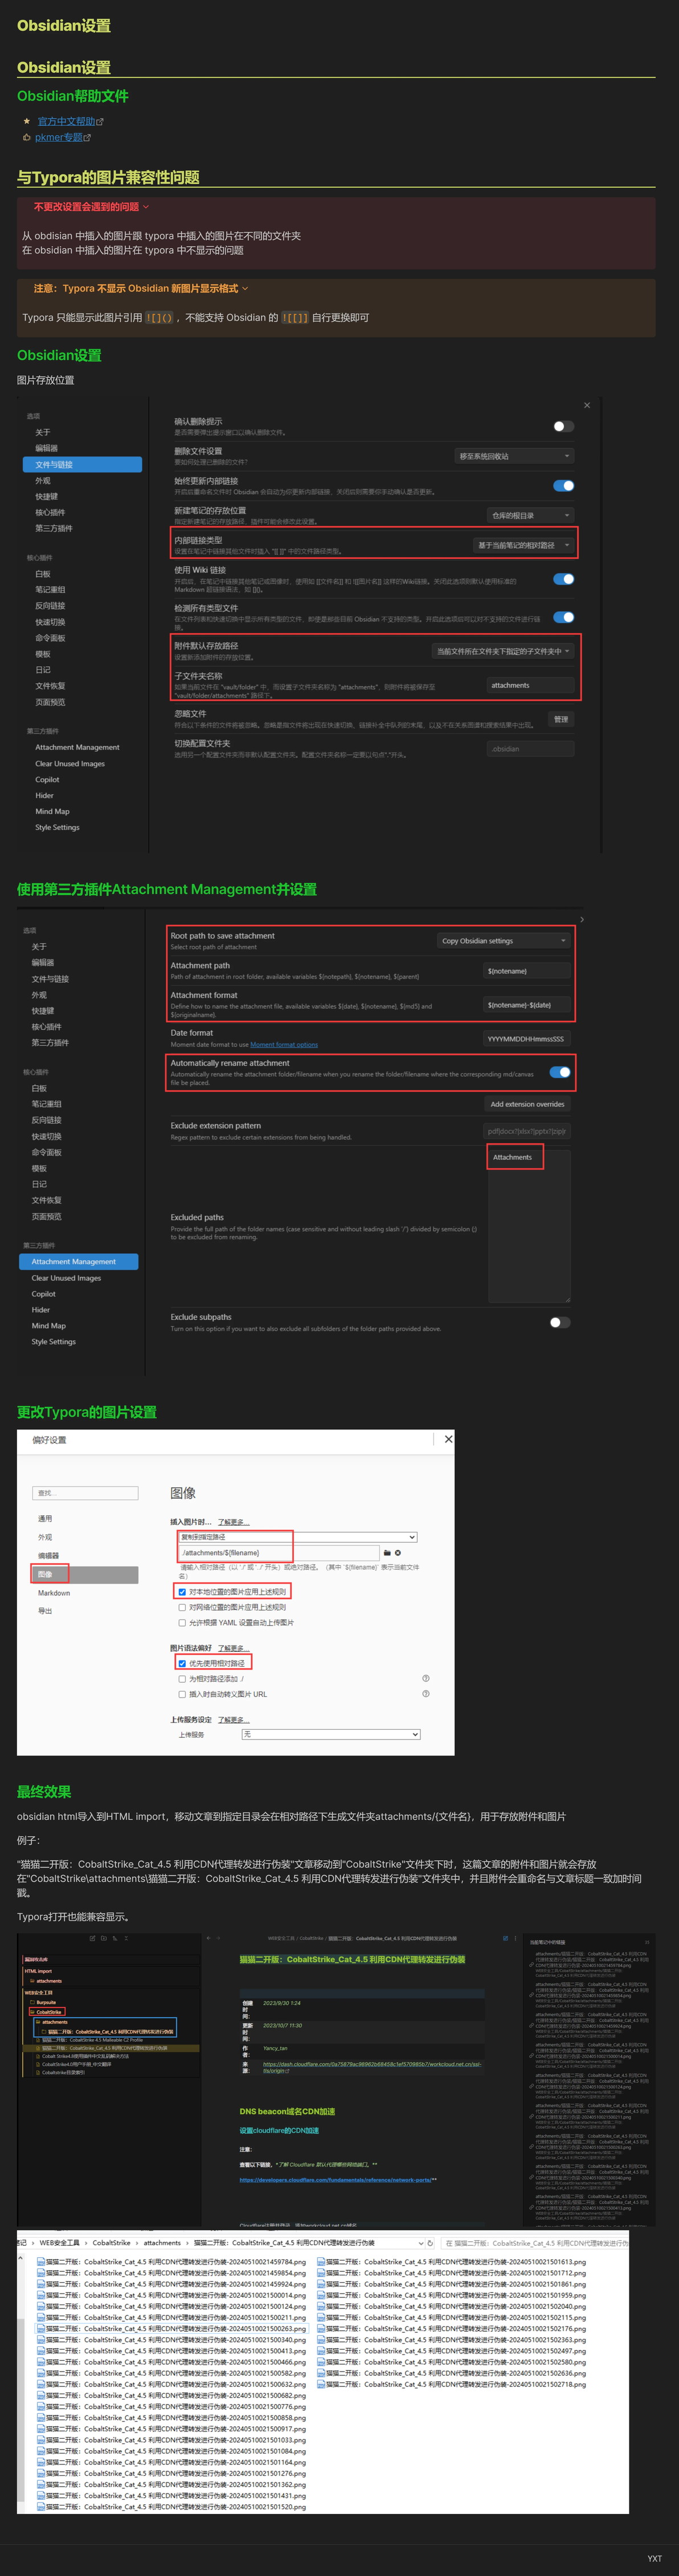The height and width of the screenshot is (2576, 679).
Task: Click the Attachment format ${notename}-${date} field
Action: (527, 1005)
